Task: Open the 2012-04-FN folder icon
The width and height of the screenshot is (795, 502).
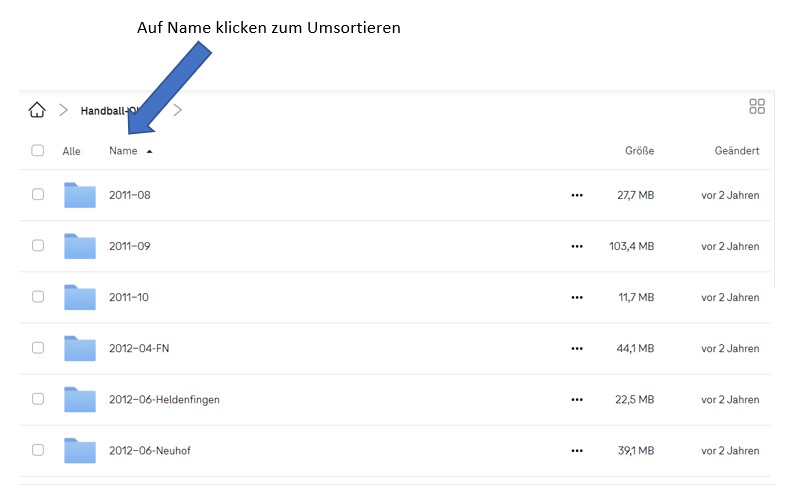Action: pyautogui.click(x=80, y=349)
